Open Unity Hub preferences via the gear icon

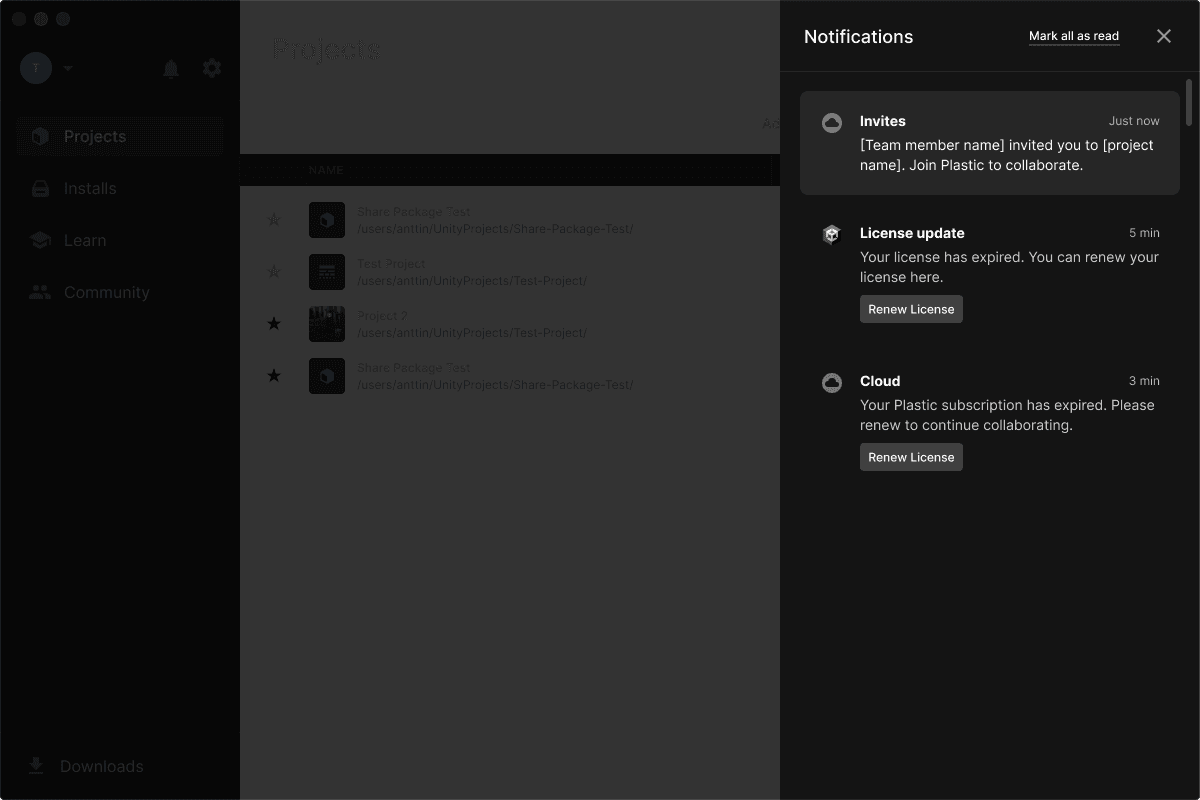pyautogui.click(x=211, y=68)
